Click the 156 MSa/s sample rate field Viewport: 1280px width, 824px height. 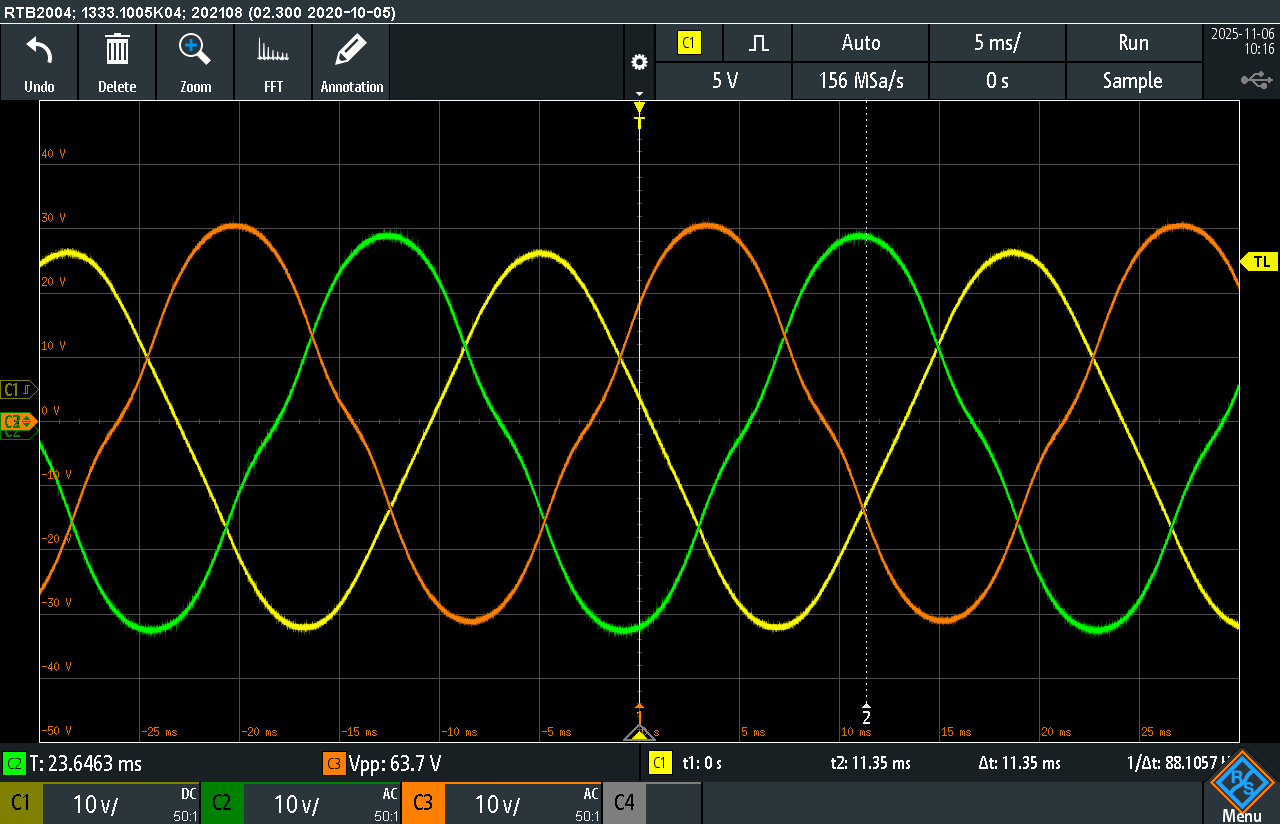[x=861, y=81]
